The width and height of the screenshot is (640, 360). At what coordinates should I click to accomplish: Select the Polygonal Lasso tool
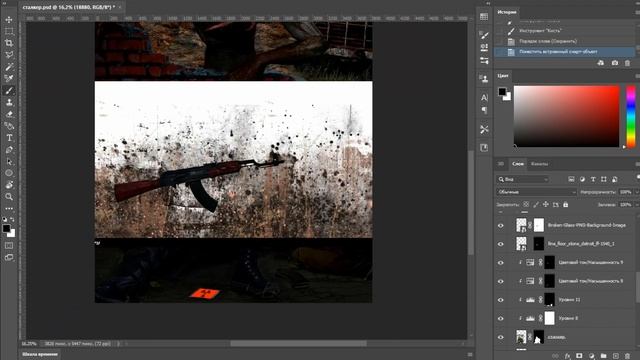click(x=9, y=55)
